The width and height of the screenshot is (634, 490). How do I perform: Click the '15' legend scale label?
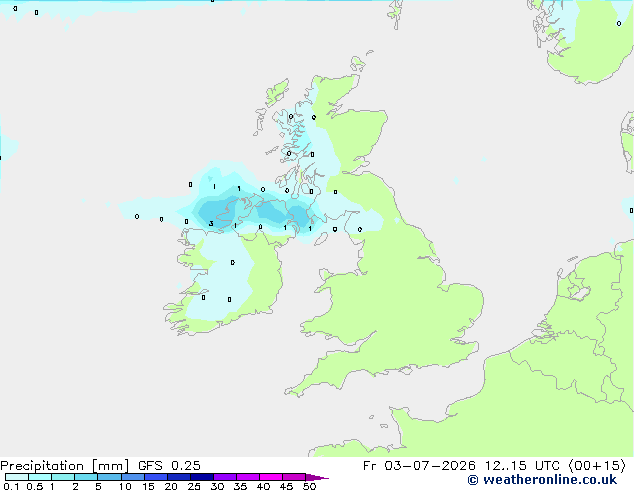pyautogui.click(x=148, y=486)
